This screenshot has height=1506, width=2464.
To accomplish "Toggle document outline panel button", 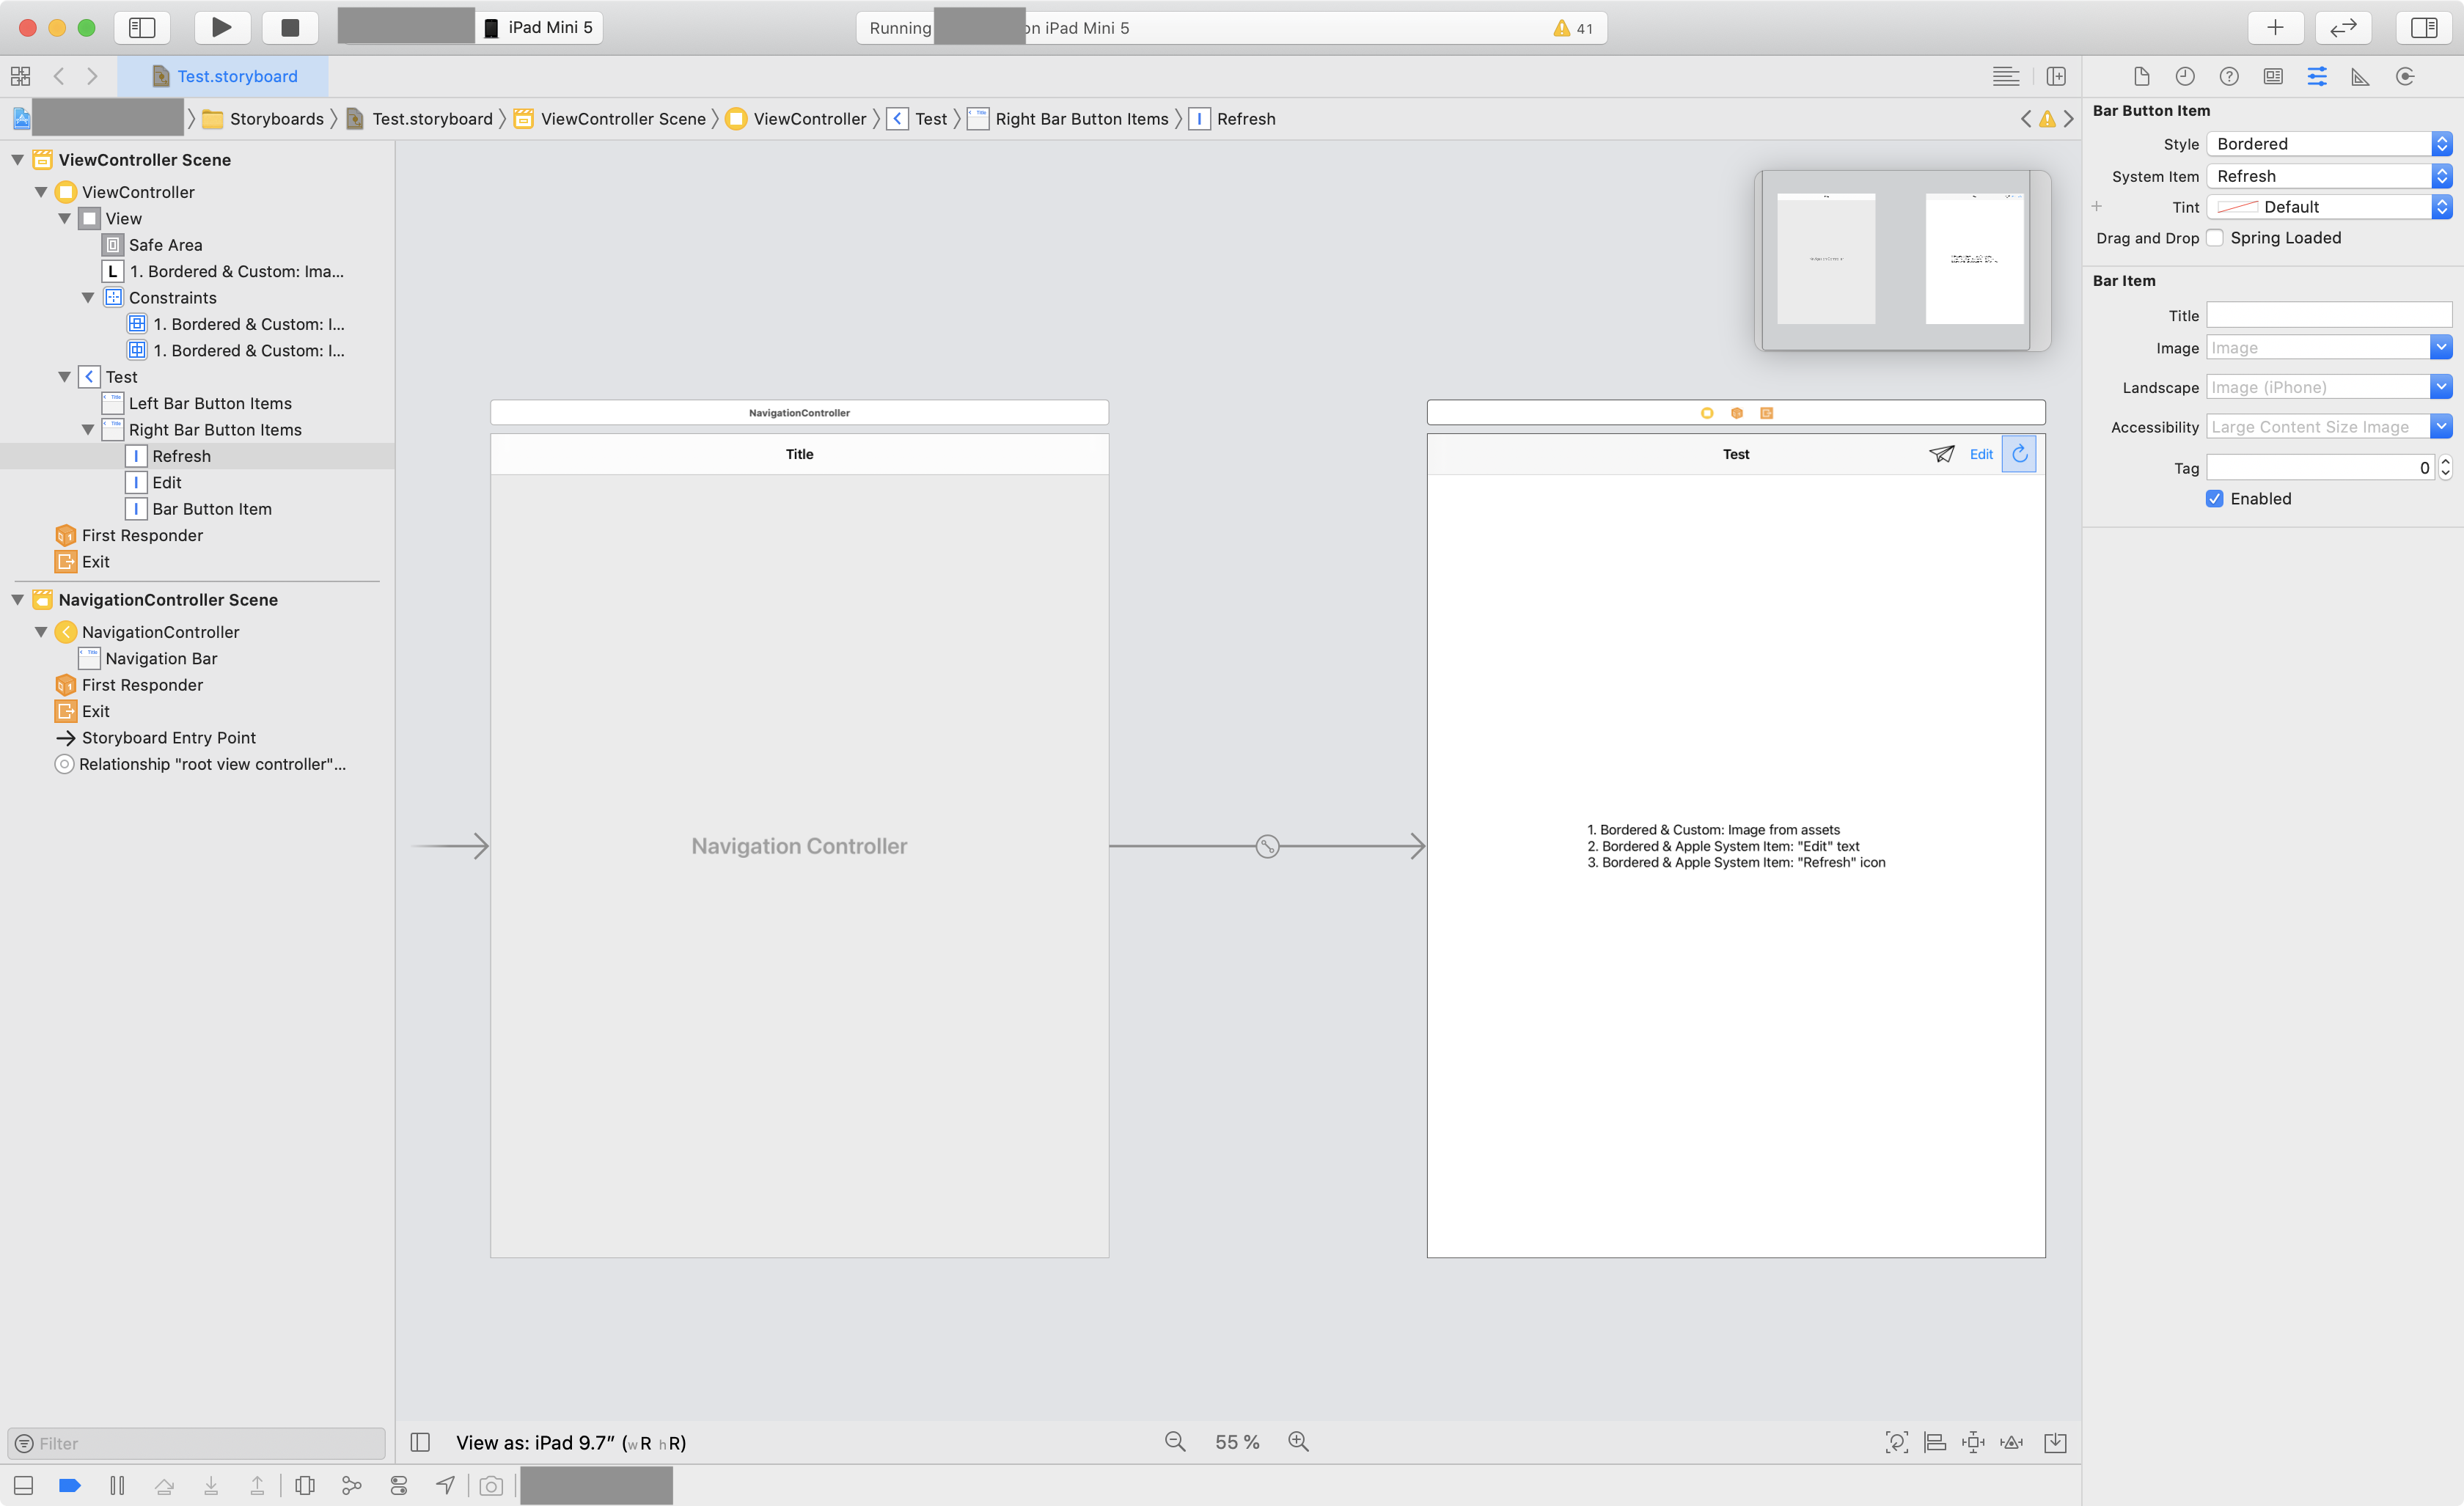I will pos(420,1442).
